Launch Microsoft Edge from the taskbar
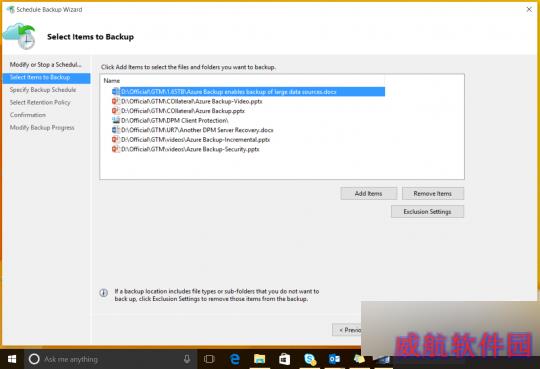 pos(235,359)
